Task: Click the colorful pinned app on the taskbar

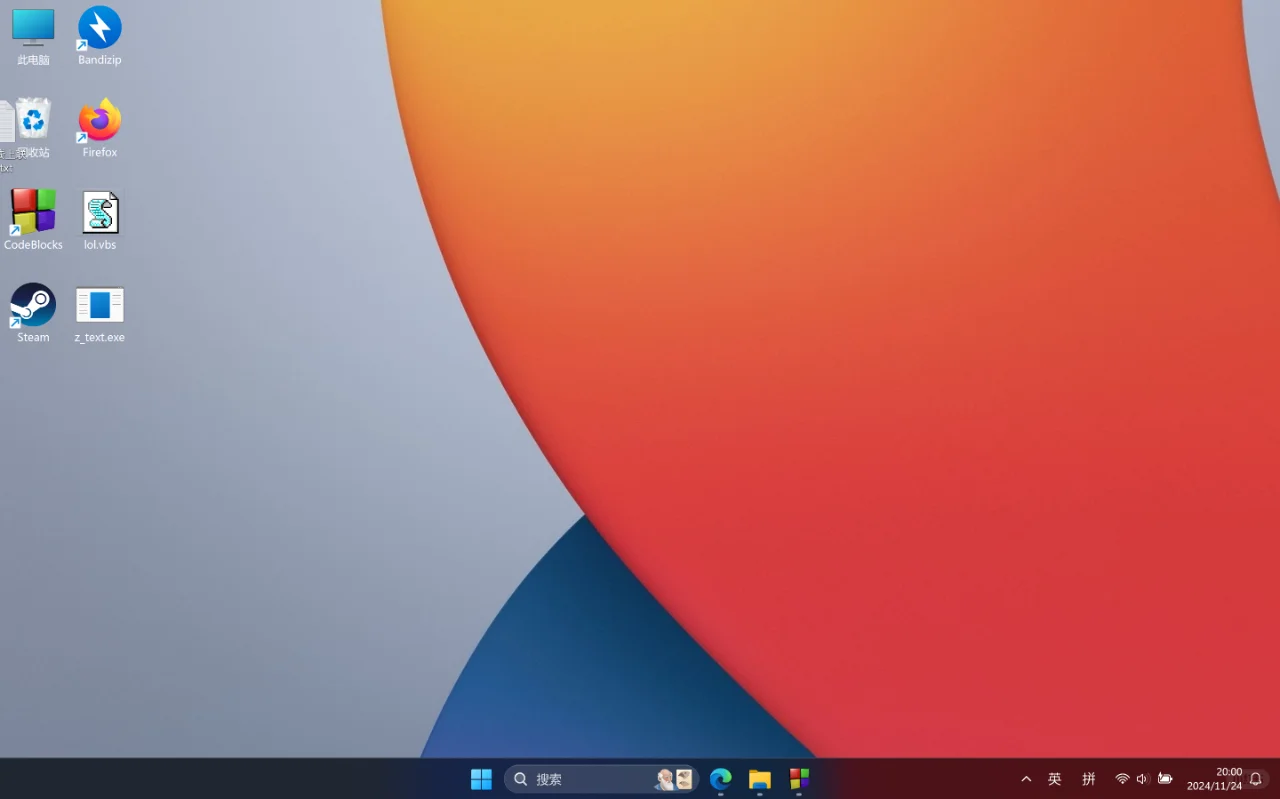Action: [797, 779]
